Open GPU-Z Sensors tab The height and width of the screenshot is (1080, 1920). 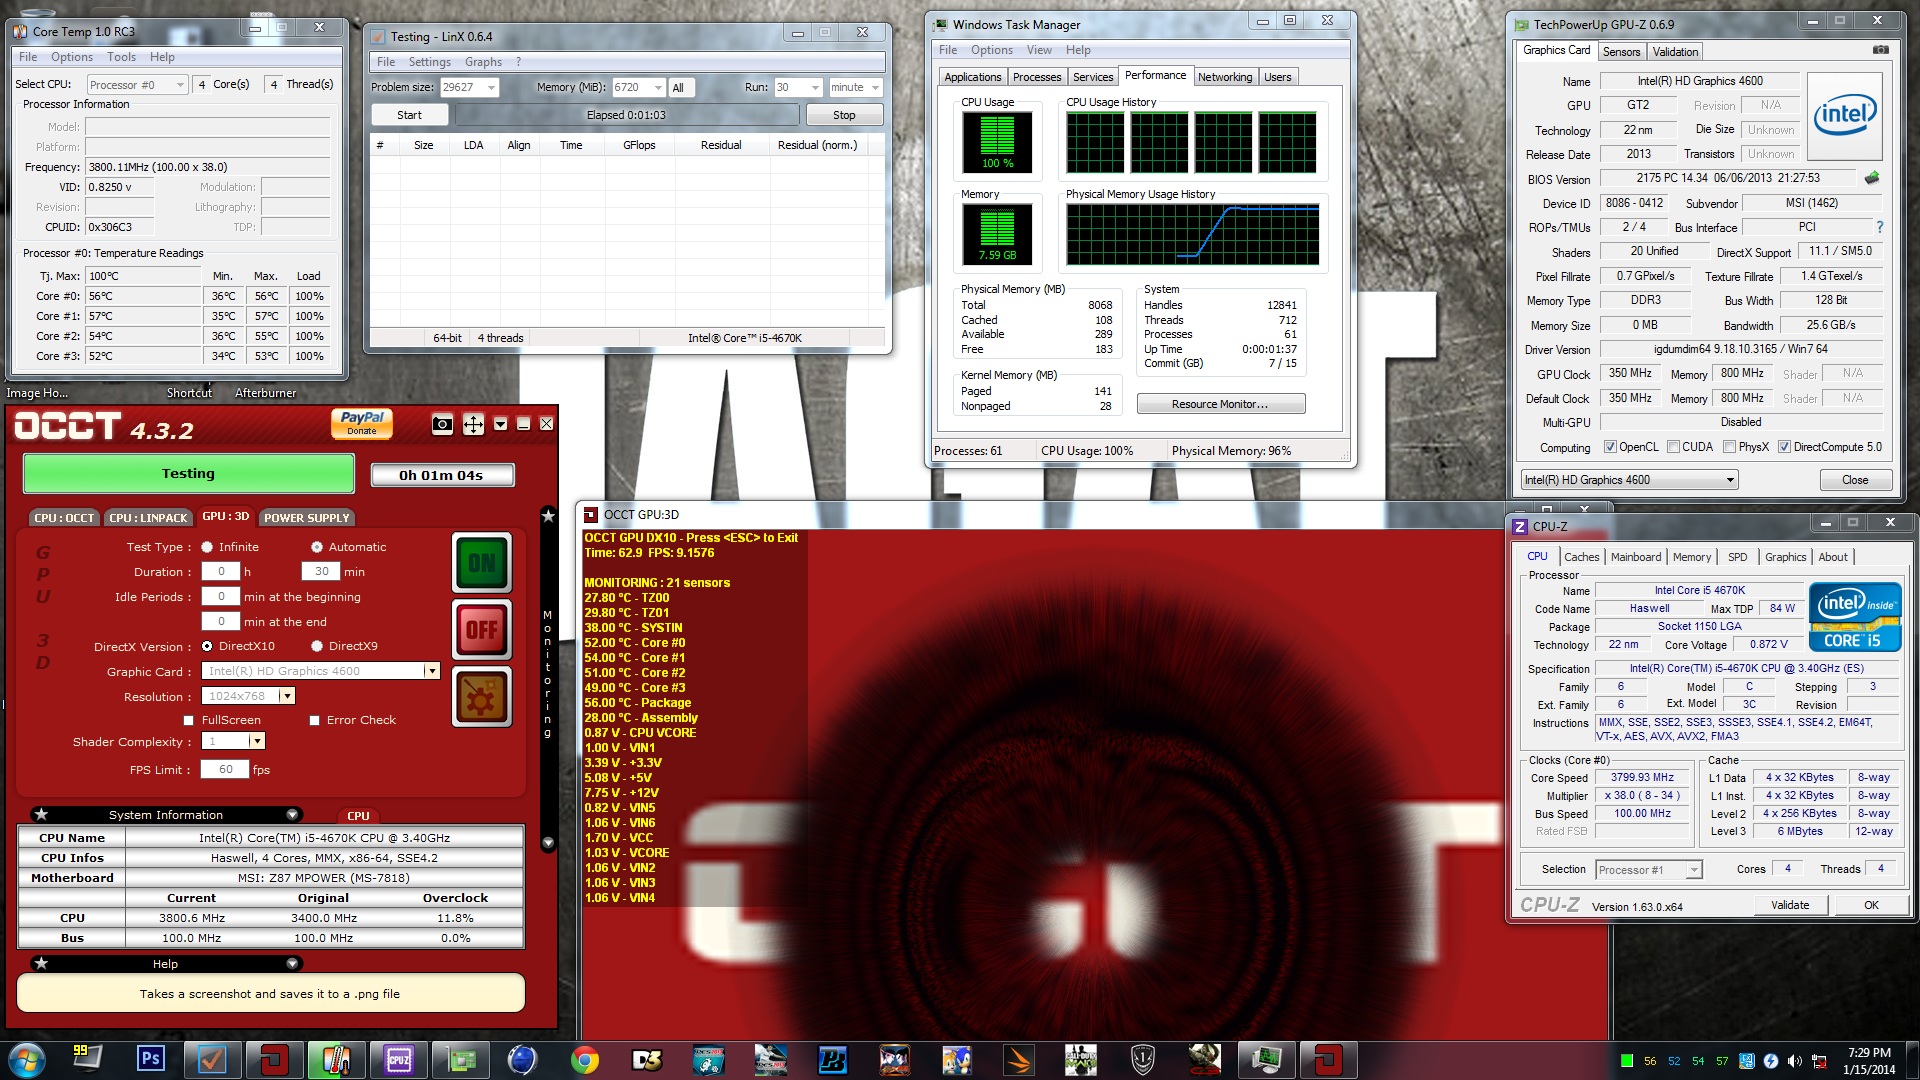[x=1621, y=52]
